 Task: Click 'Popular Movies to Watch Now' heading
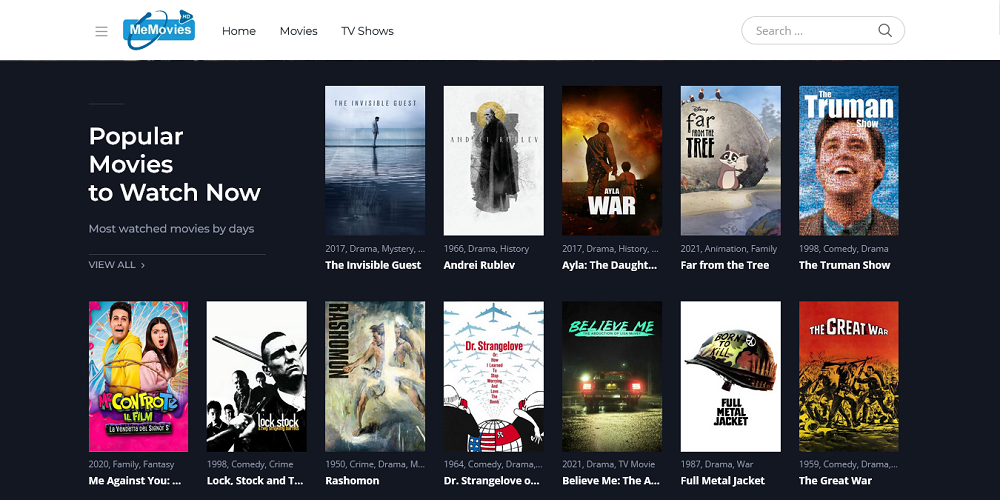coord(175,164)
